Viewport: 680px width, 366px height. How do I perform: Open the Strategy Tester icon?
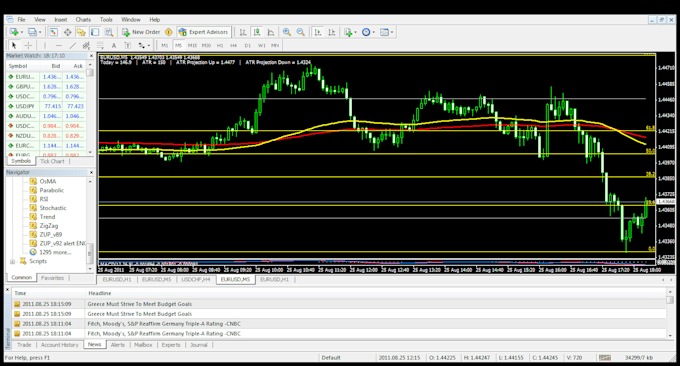[109, 32]
